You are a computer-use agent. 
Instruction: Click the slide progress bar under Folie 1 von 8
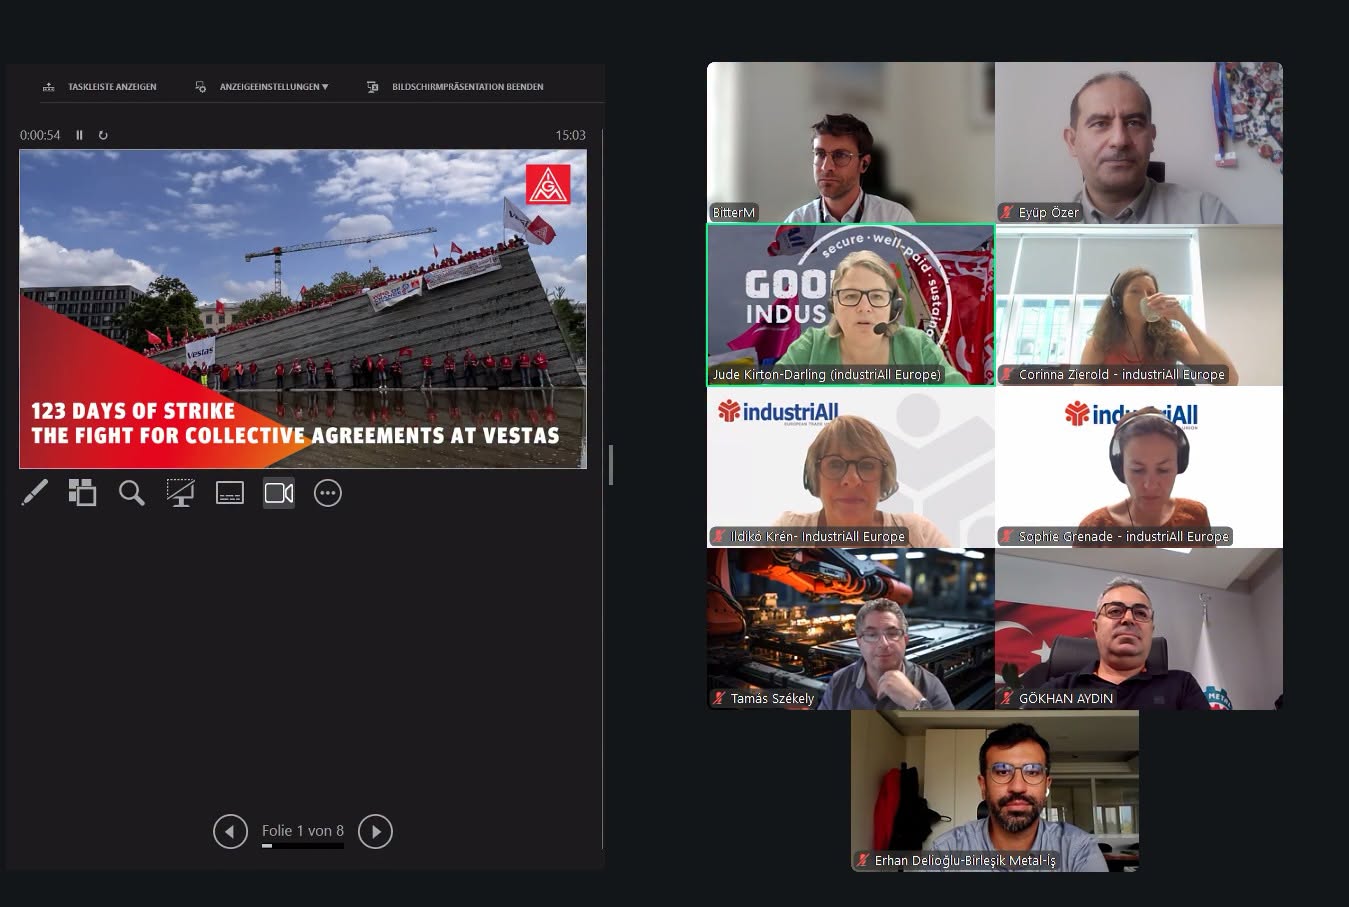(x=303, y=846)
